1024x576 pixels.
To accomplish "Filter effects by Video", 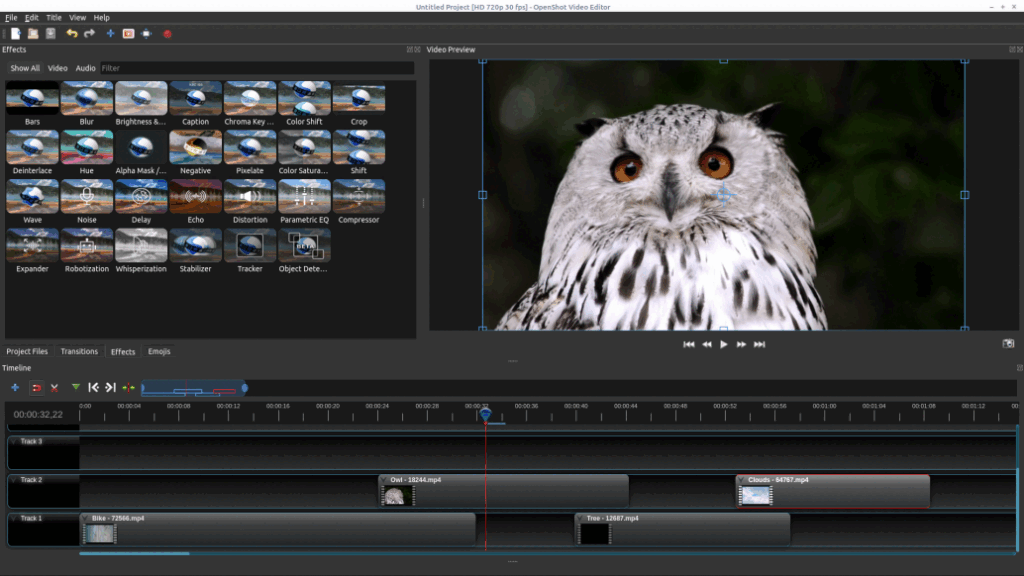I will 58,68.
